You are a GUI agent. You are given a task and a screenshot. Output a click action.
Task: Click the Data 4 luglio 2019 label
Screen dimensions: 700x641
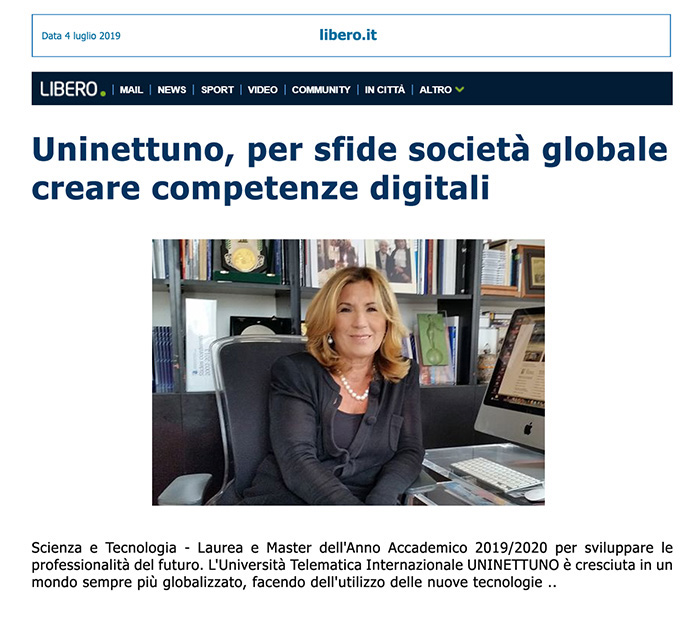click(81, 36)
